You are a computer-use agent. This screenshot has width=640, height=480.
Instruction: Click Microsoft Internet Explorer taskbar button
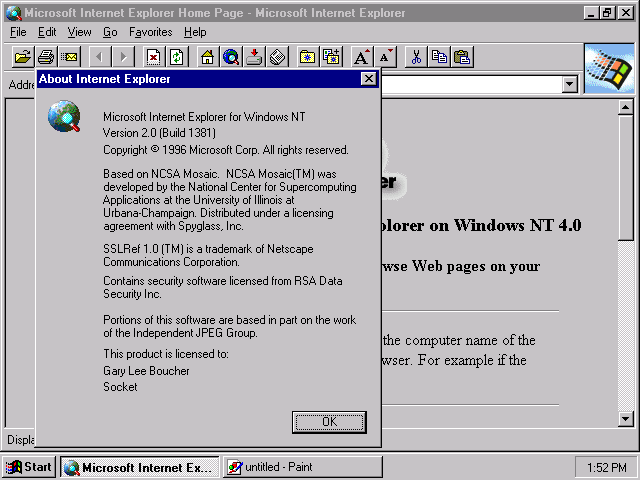[140, 467]
